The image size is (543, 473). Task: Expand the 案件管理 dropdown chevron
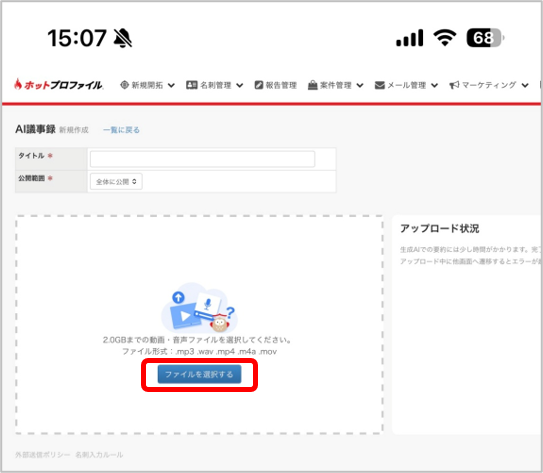[x=360, y=86]
